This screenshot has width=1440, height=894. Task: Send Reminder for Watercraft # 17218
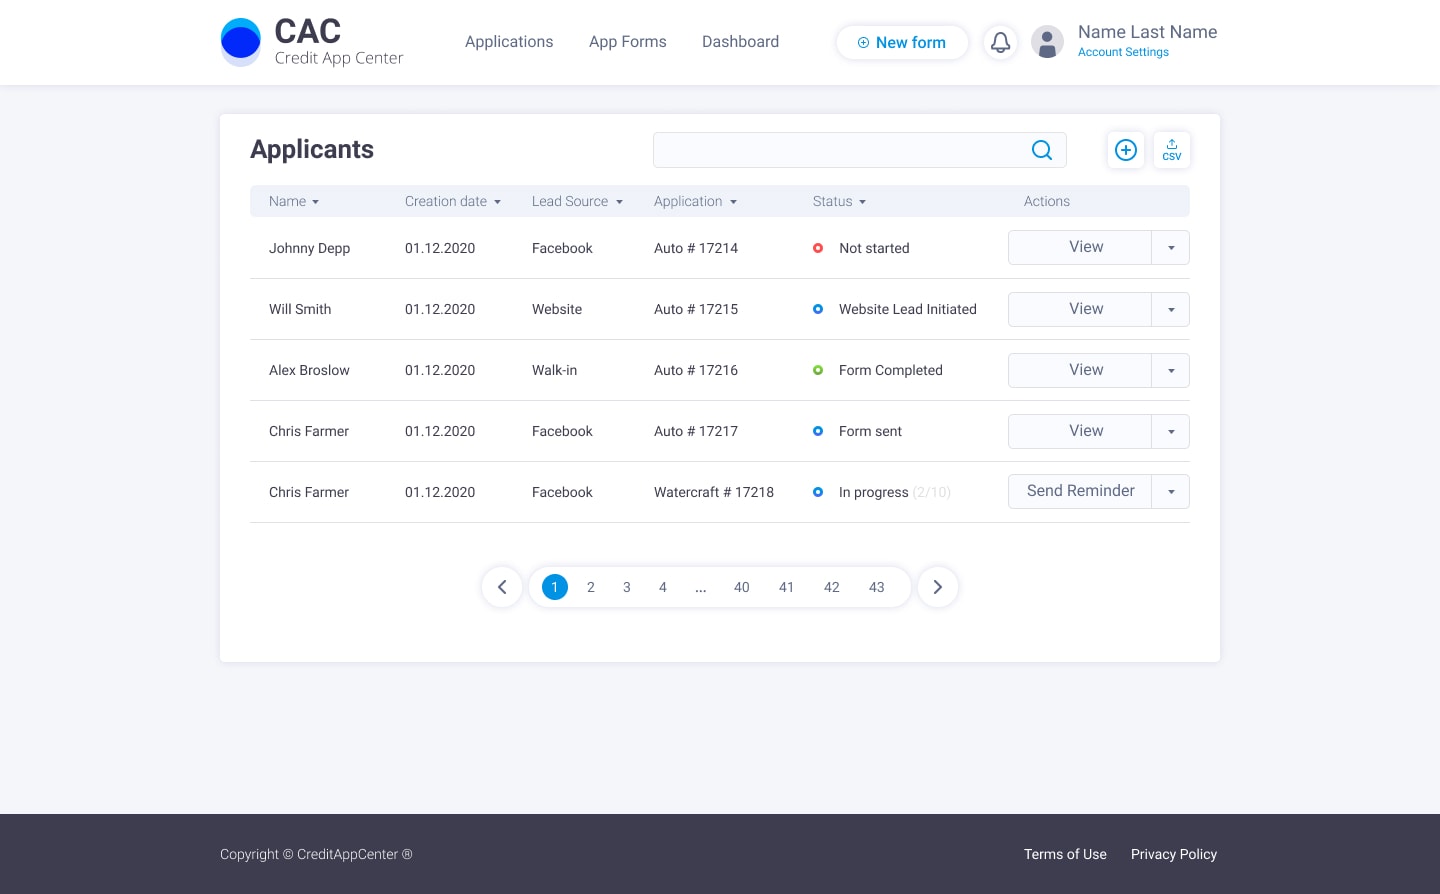point(1080,491)
